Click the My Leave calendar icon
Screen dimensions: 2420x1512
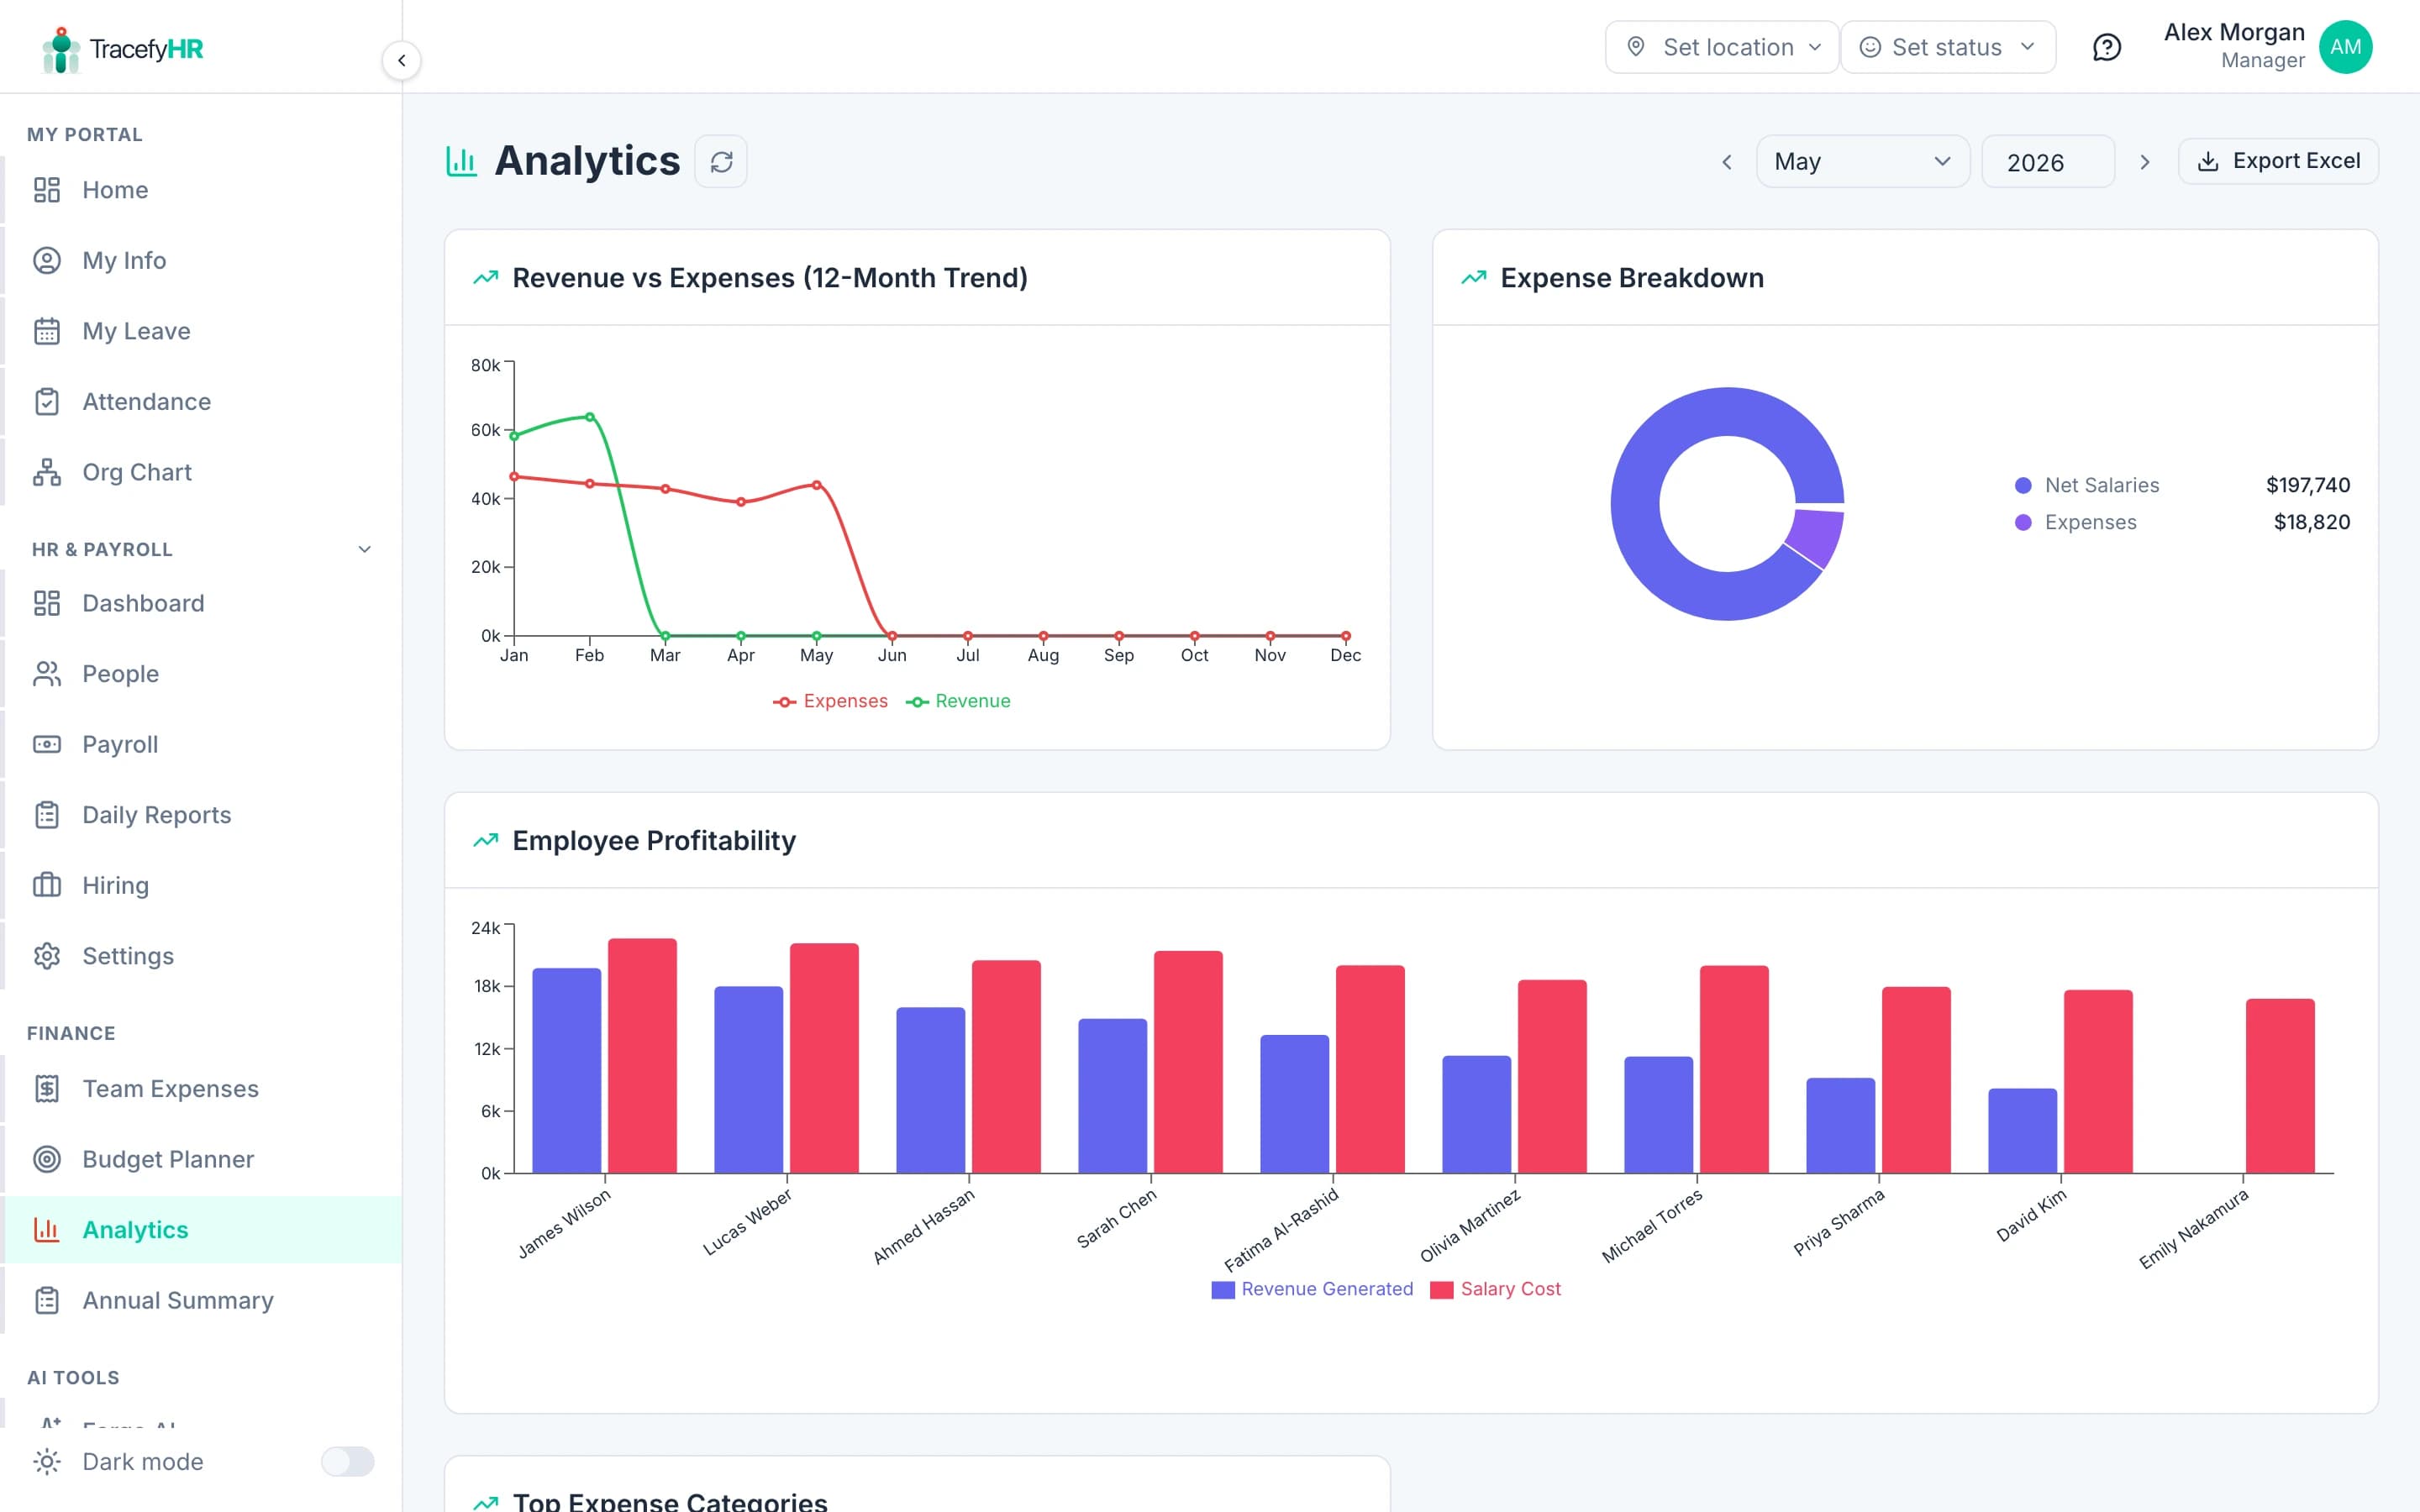[47, 331]
